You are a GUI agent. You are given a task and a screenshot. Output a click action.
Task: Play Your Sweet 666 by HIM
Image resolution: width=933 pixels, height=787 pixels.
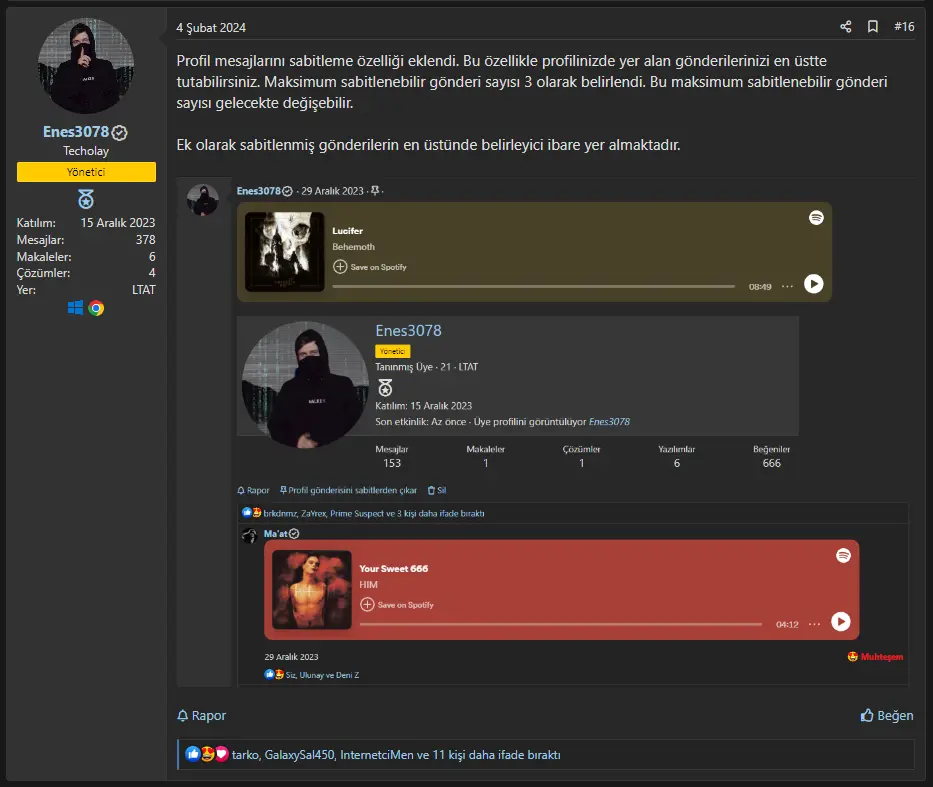coord(840,622)
